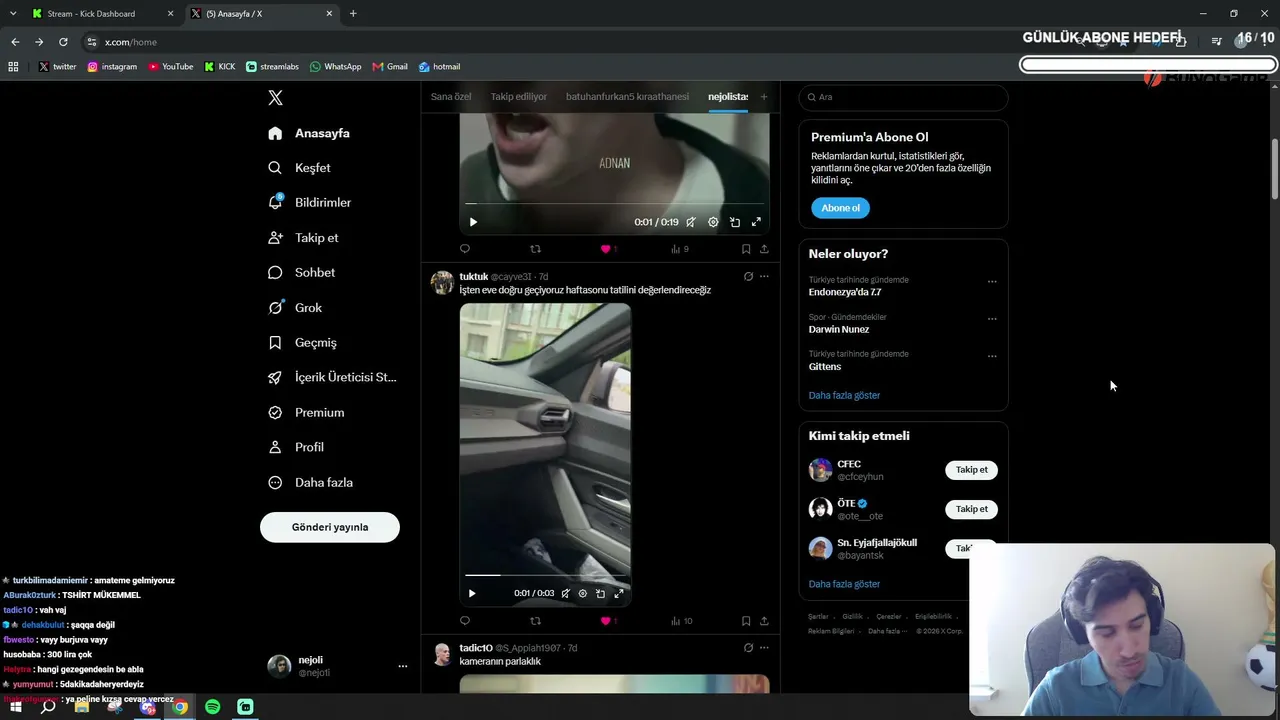Switch to Takip ediliyor tab
This screenshot has width=1280, height=720.
(519, 97)
